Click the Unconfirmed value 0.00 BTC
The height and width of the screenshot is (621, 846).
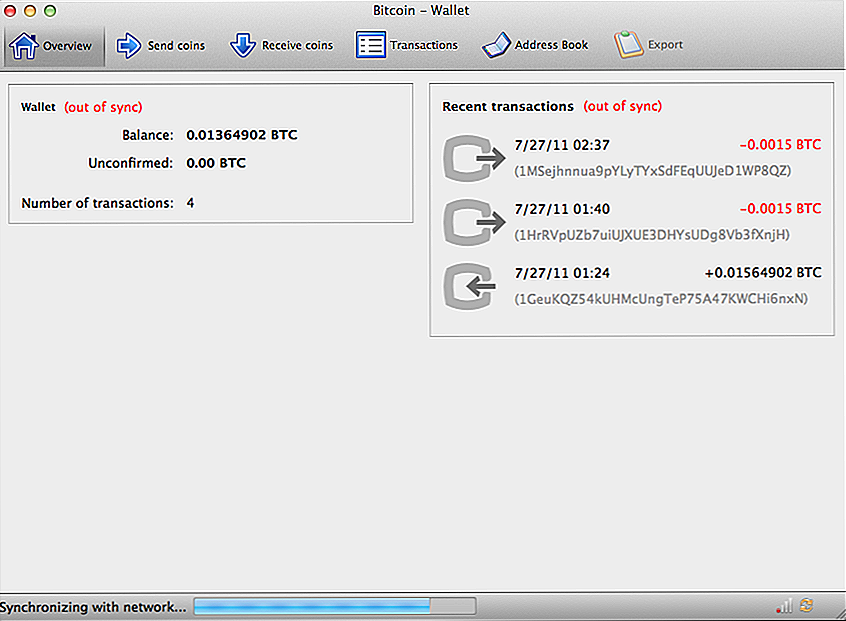[216, 163]
